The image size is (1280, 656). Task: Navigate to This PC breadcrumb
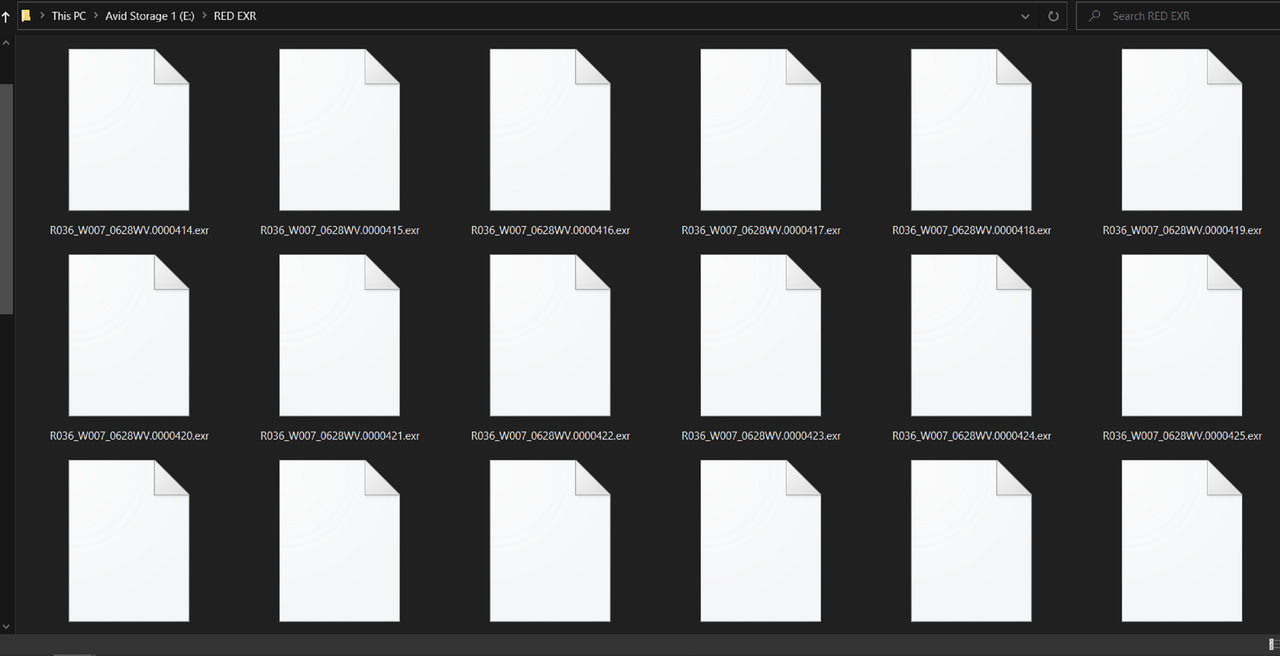(x=69, y=16)
